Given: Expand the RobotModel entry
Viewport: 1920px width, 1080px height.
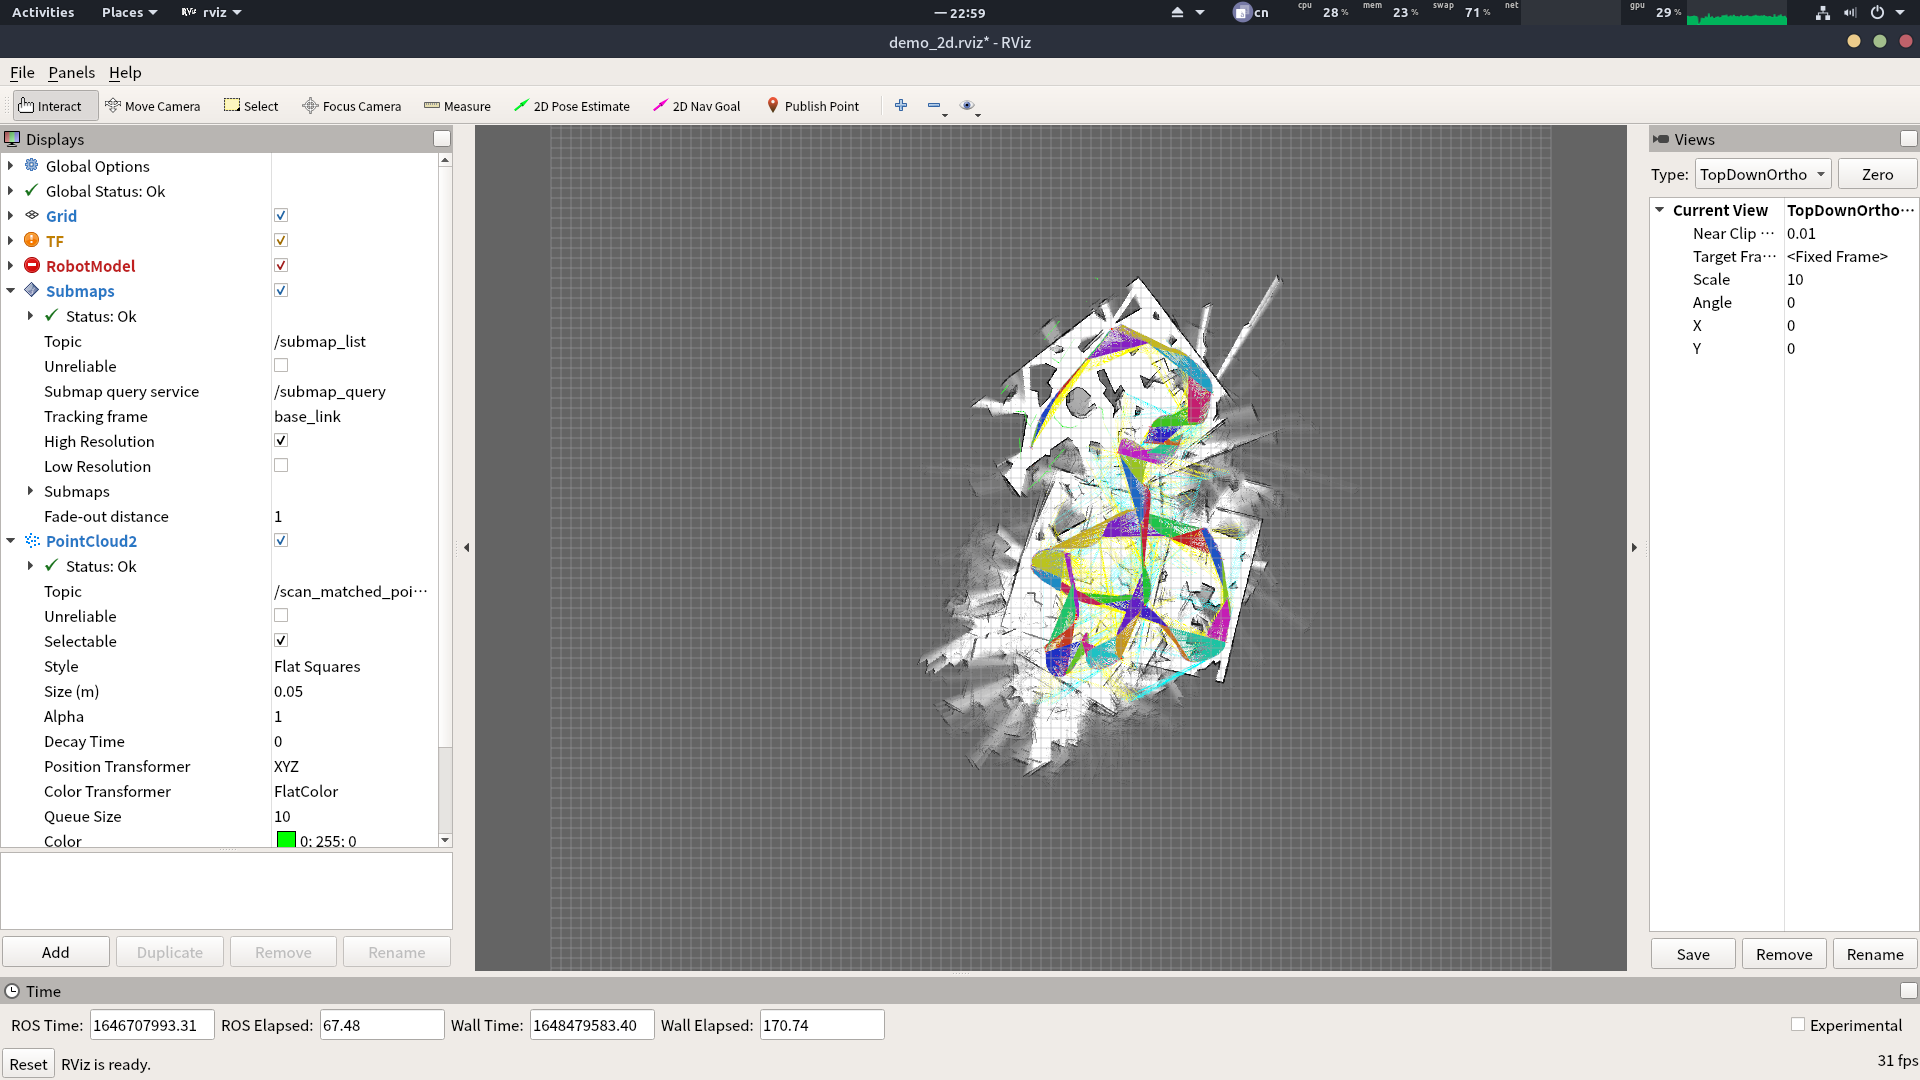Looking at the screenshot, I should 11,265.
